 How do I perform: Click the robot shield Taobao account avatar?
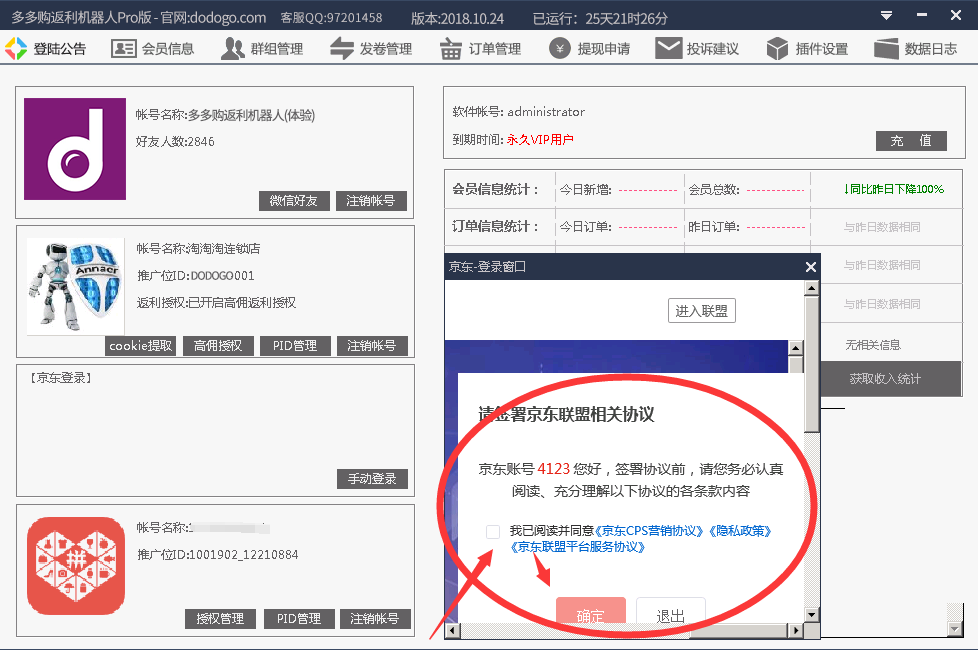[75, 286]
